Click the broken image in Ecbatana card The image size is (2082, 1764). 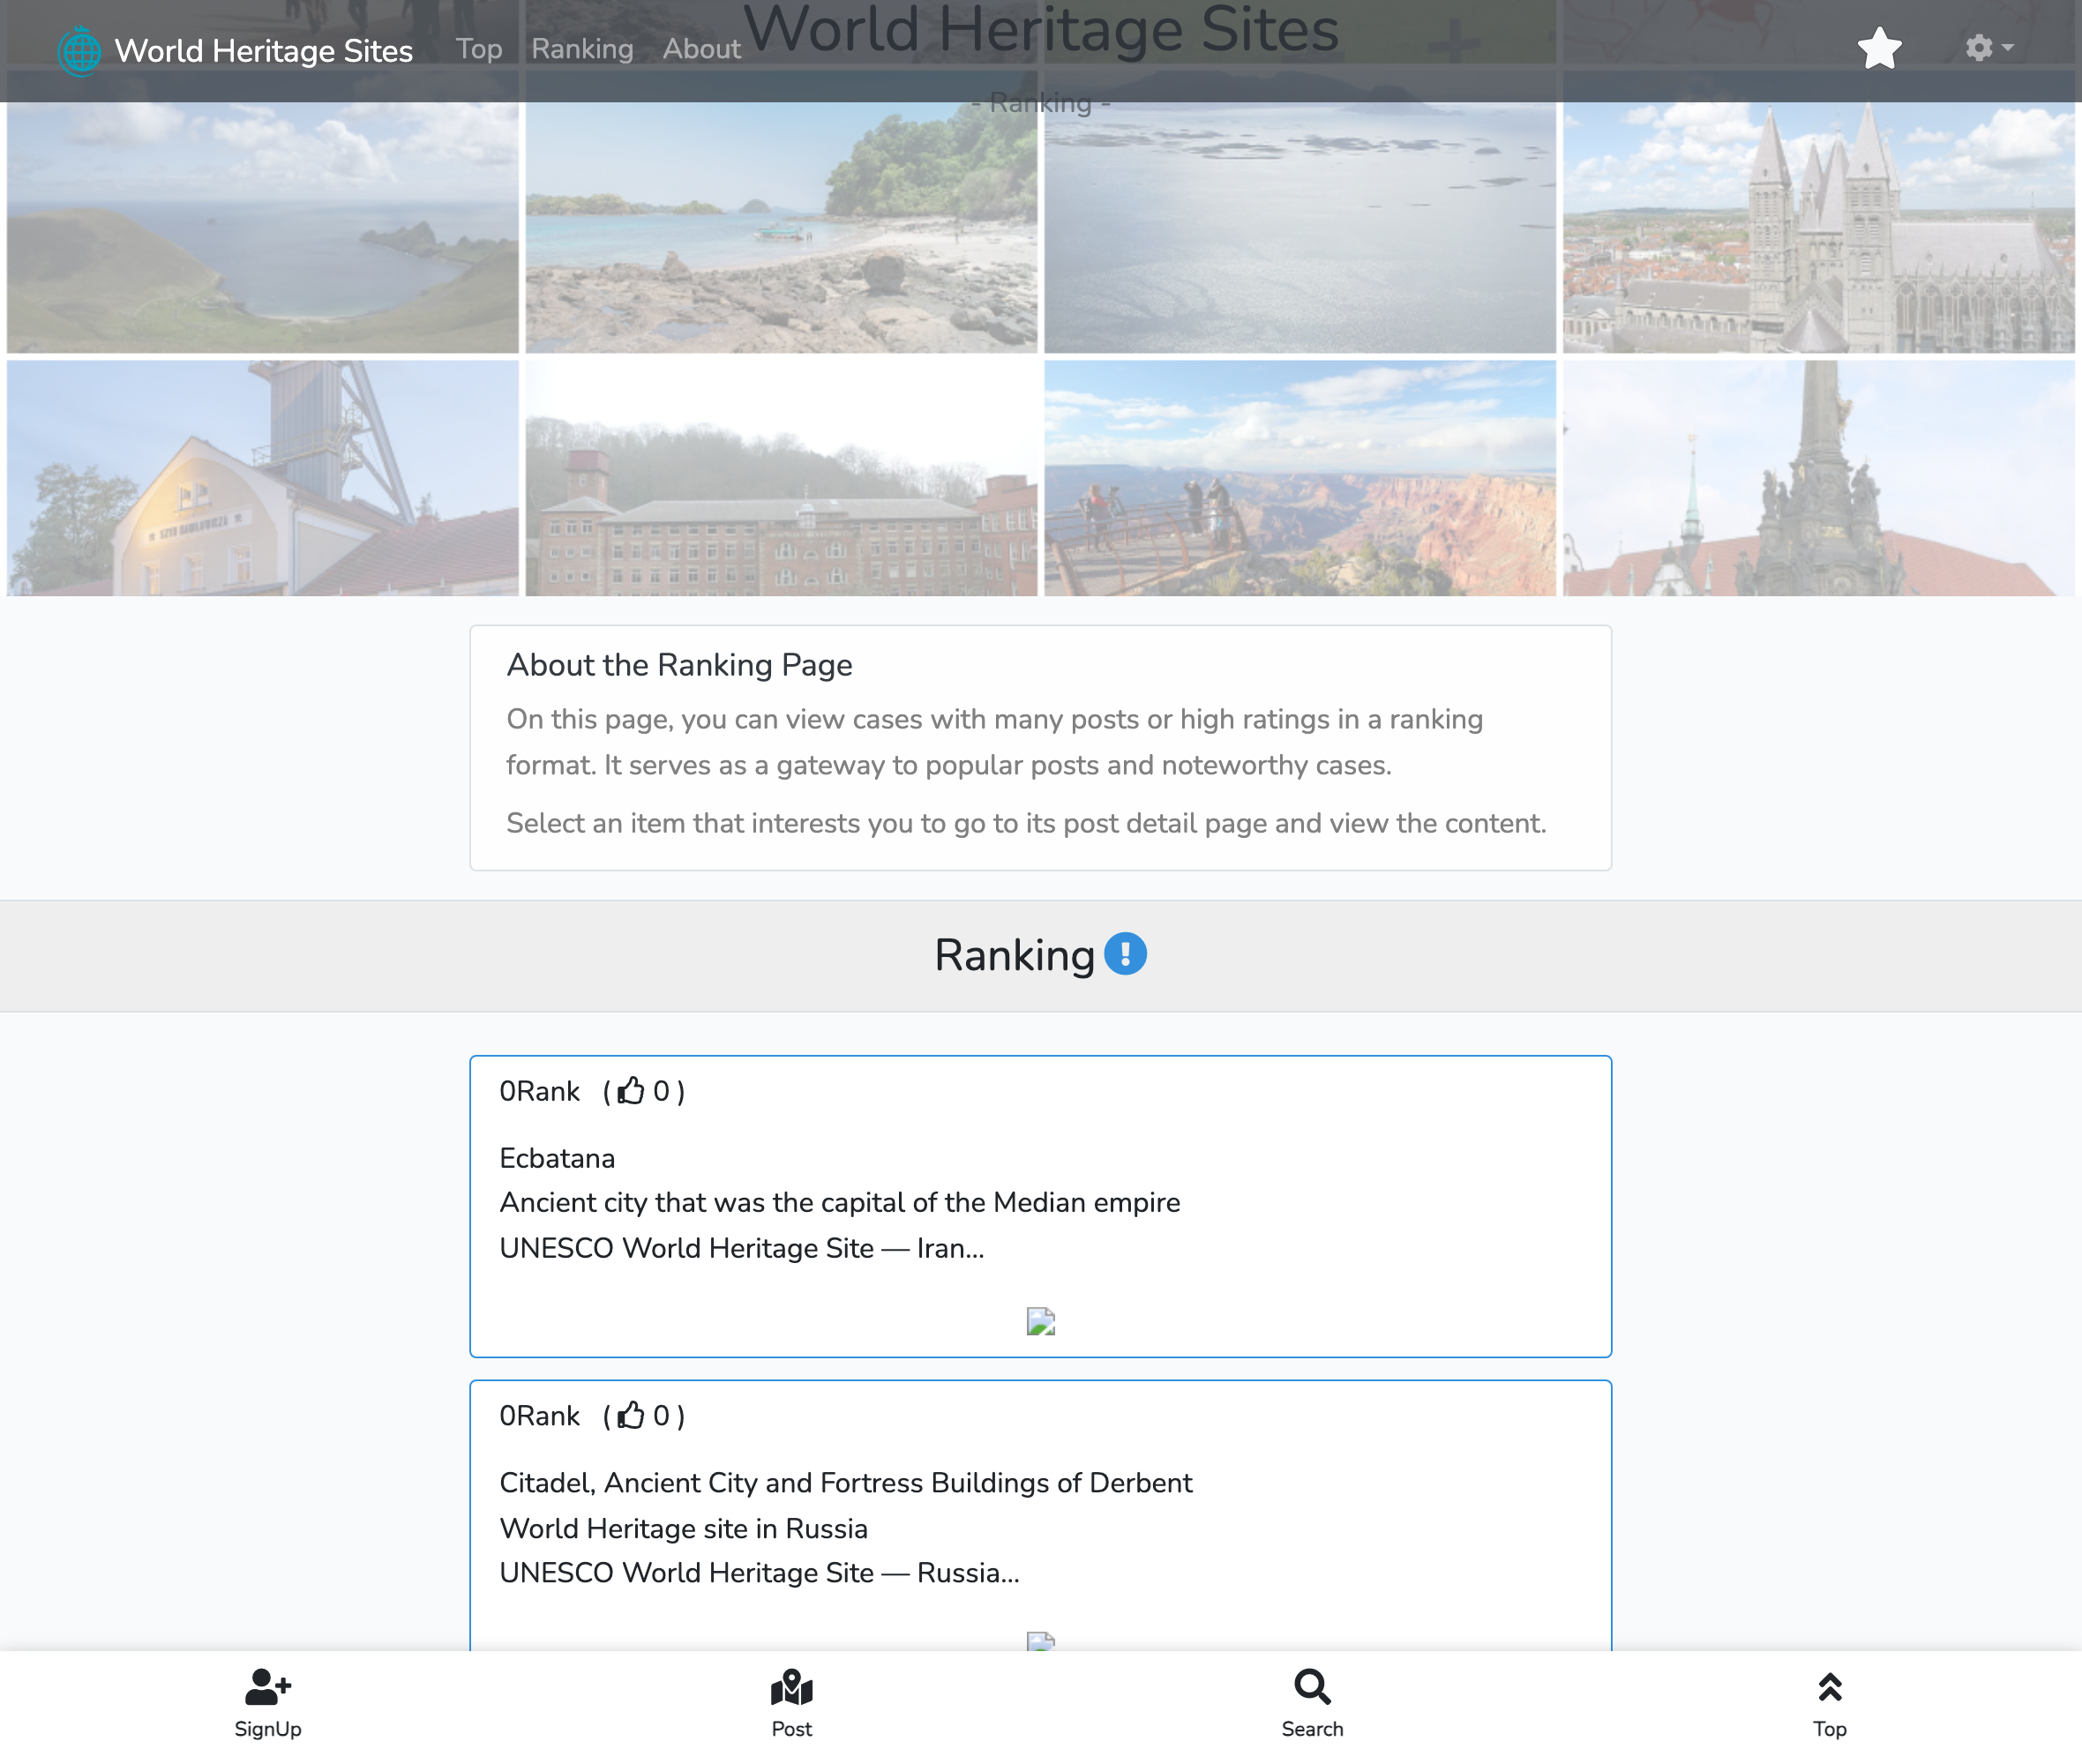click(1041, 1322)
